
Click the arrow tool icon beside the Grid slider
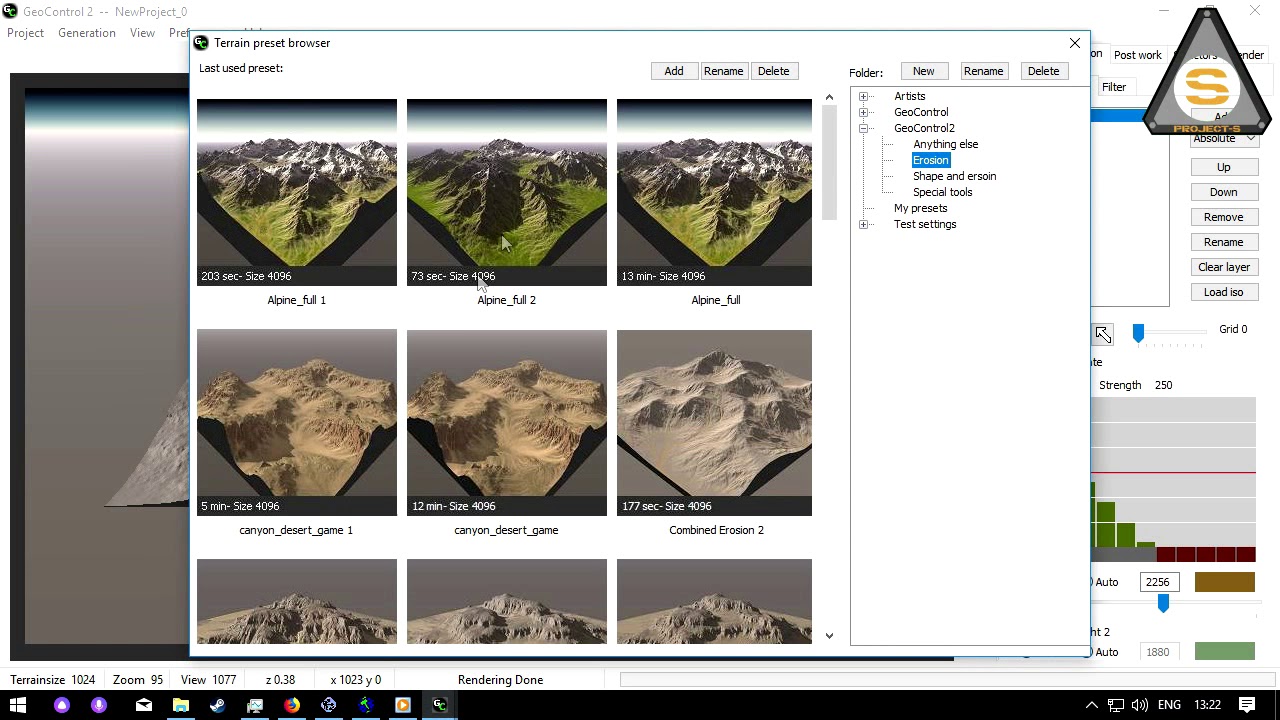pos(1103,335)
